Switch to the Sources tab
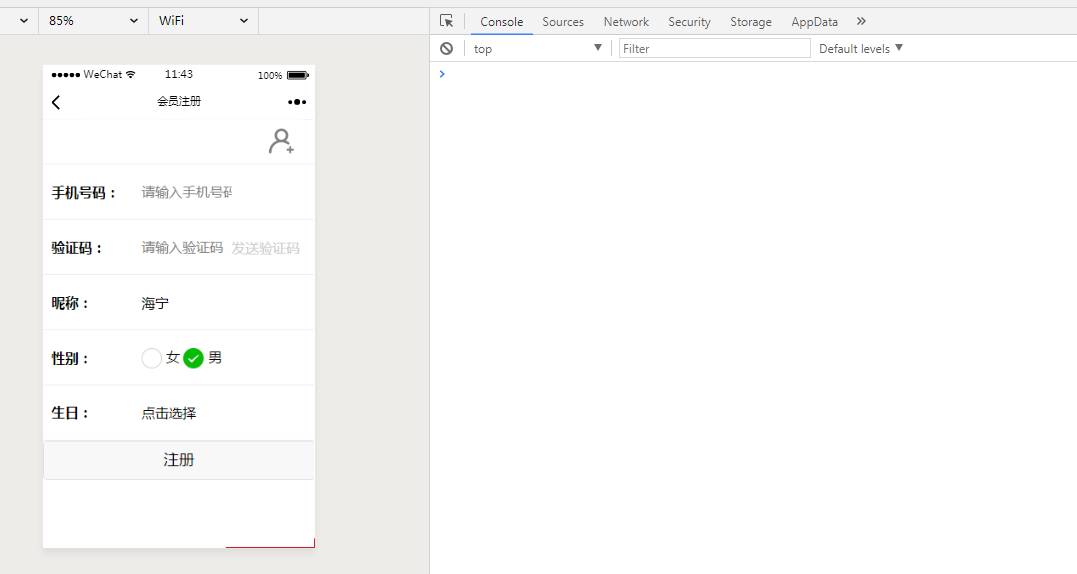1077x574 pixels. click(x=563, y=22)
